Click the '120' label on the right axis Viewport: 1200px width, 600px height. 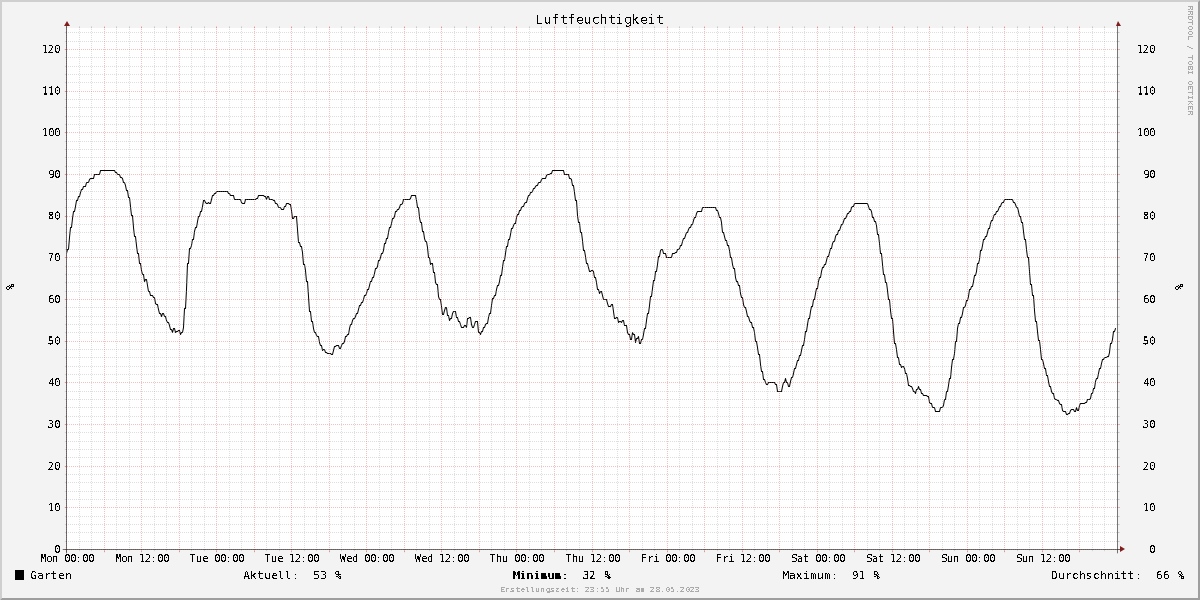[1146, 49]
